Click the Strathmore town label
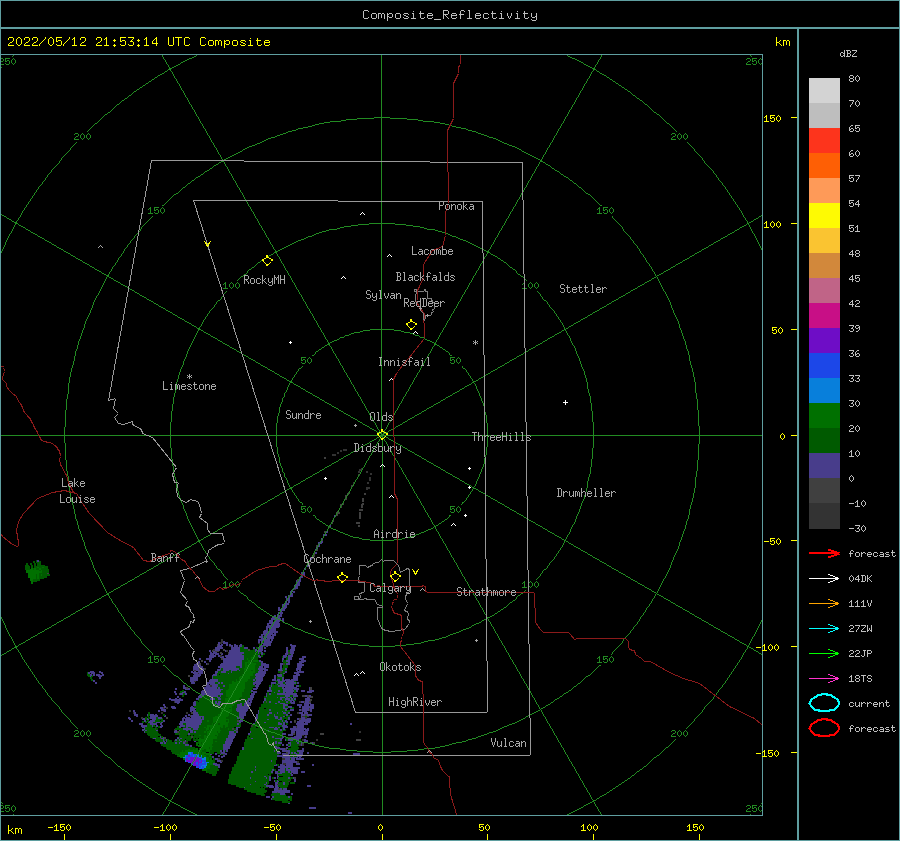 click(x=486, y=592)
